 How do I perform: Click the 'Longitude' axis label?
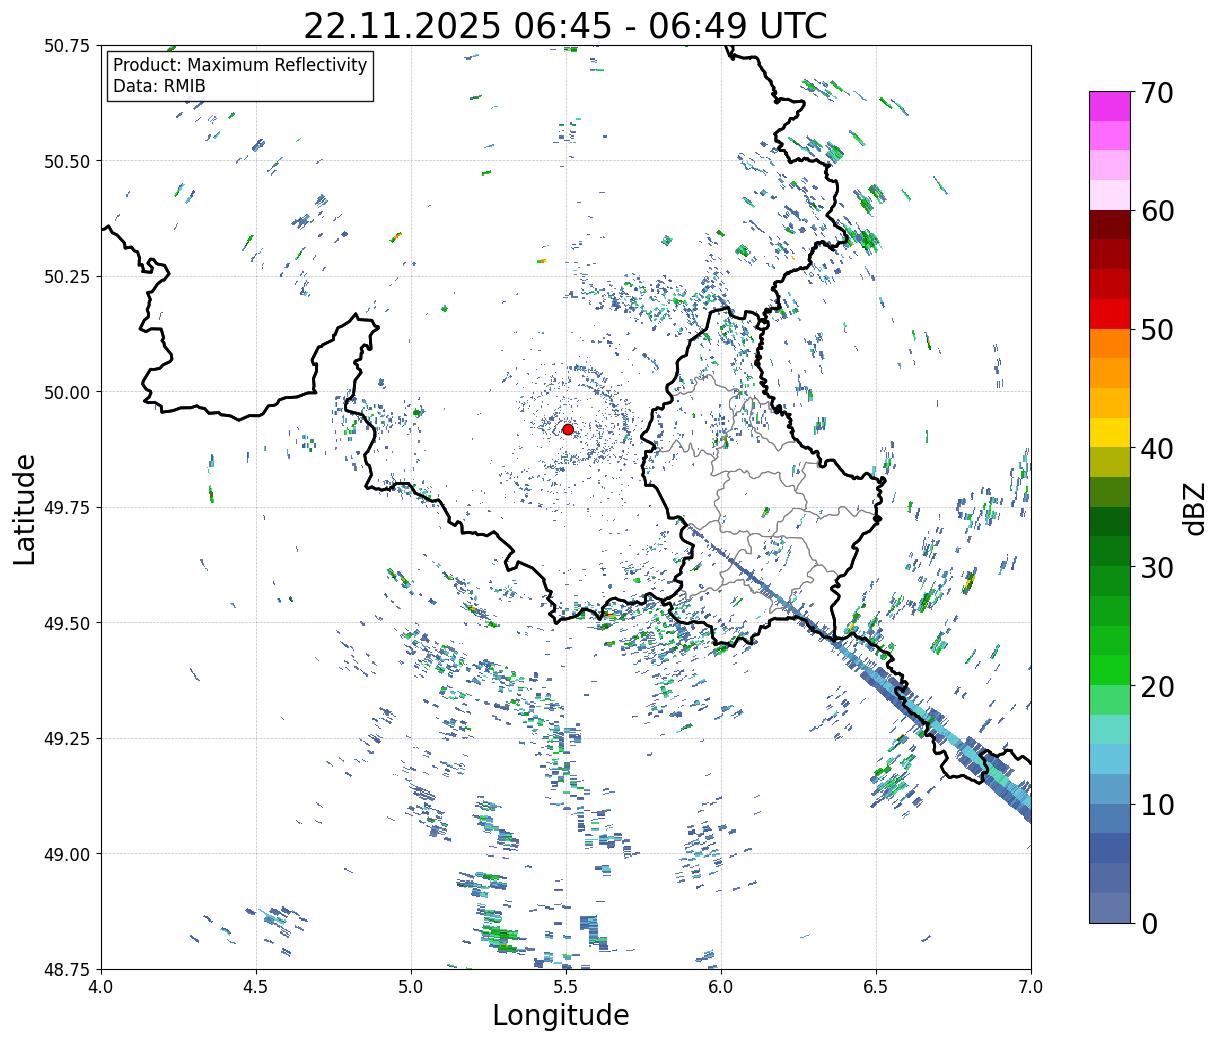click(x=561, y=1015)
